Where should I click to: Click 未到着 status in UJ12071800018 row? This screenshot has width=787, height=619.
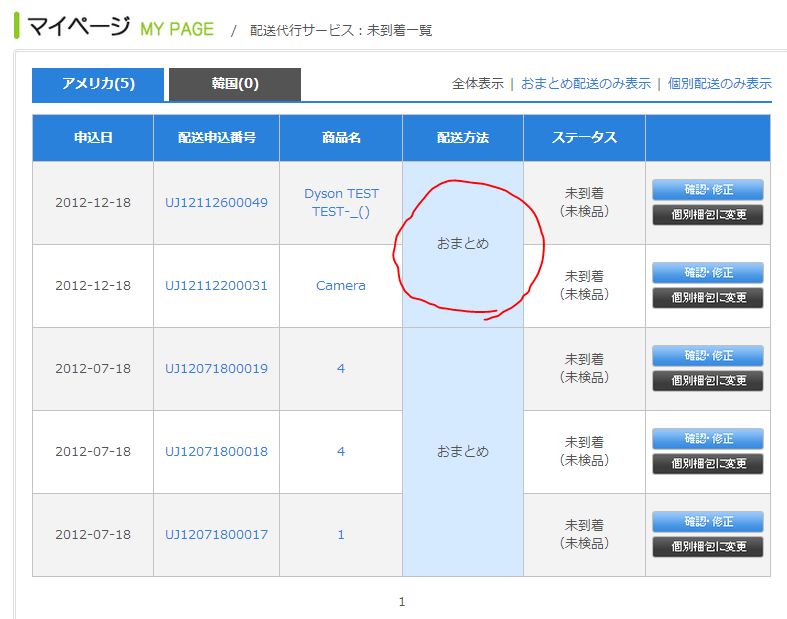584,442
